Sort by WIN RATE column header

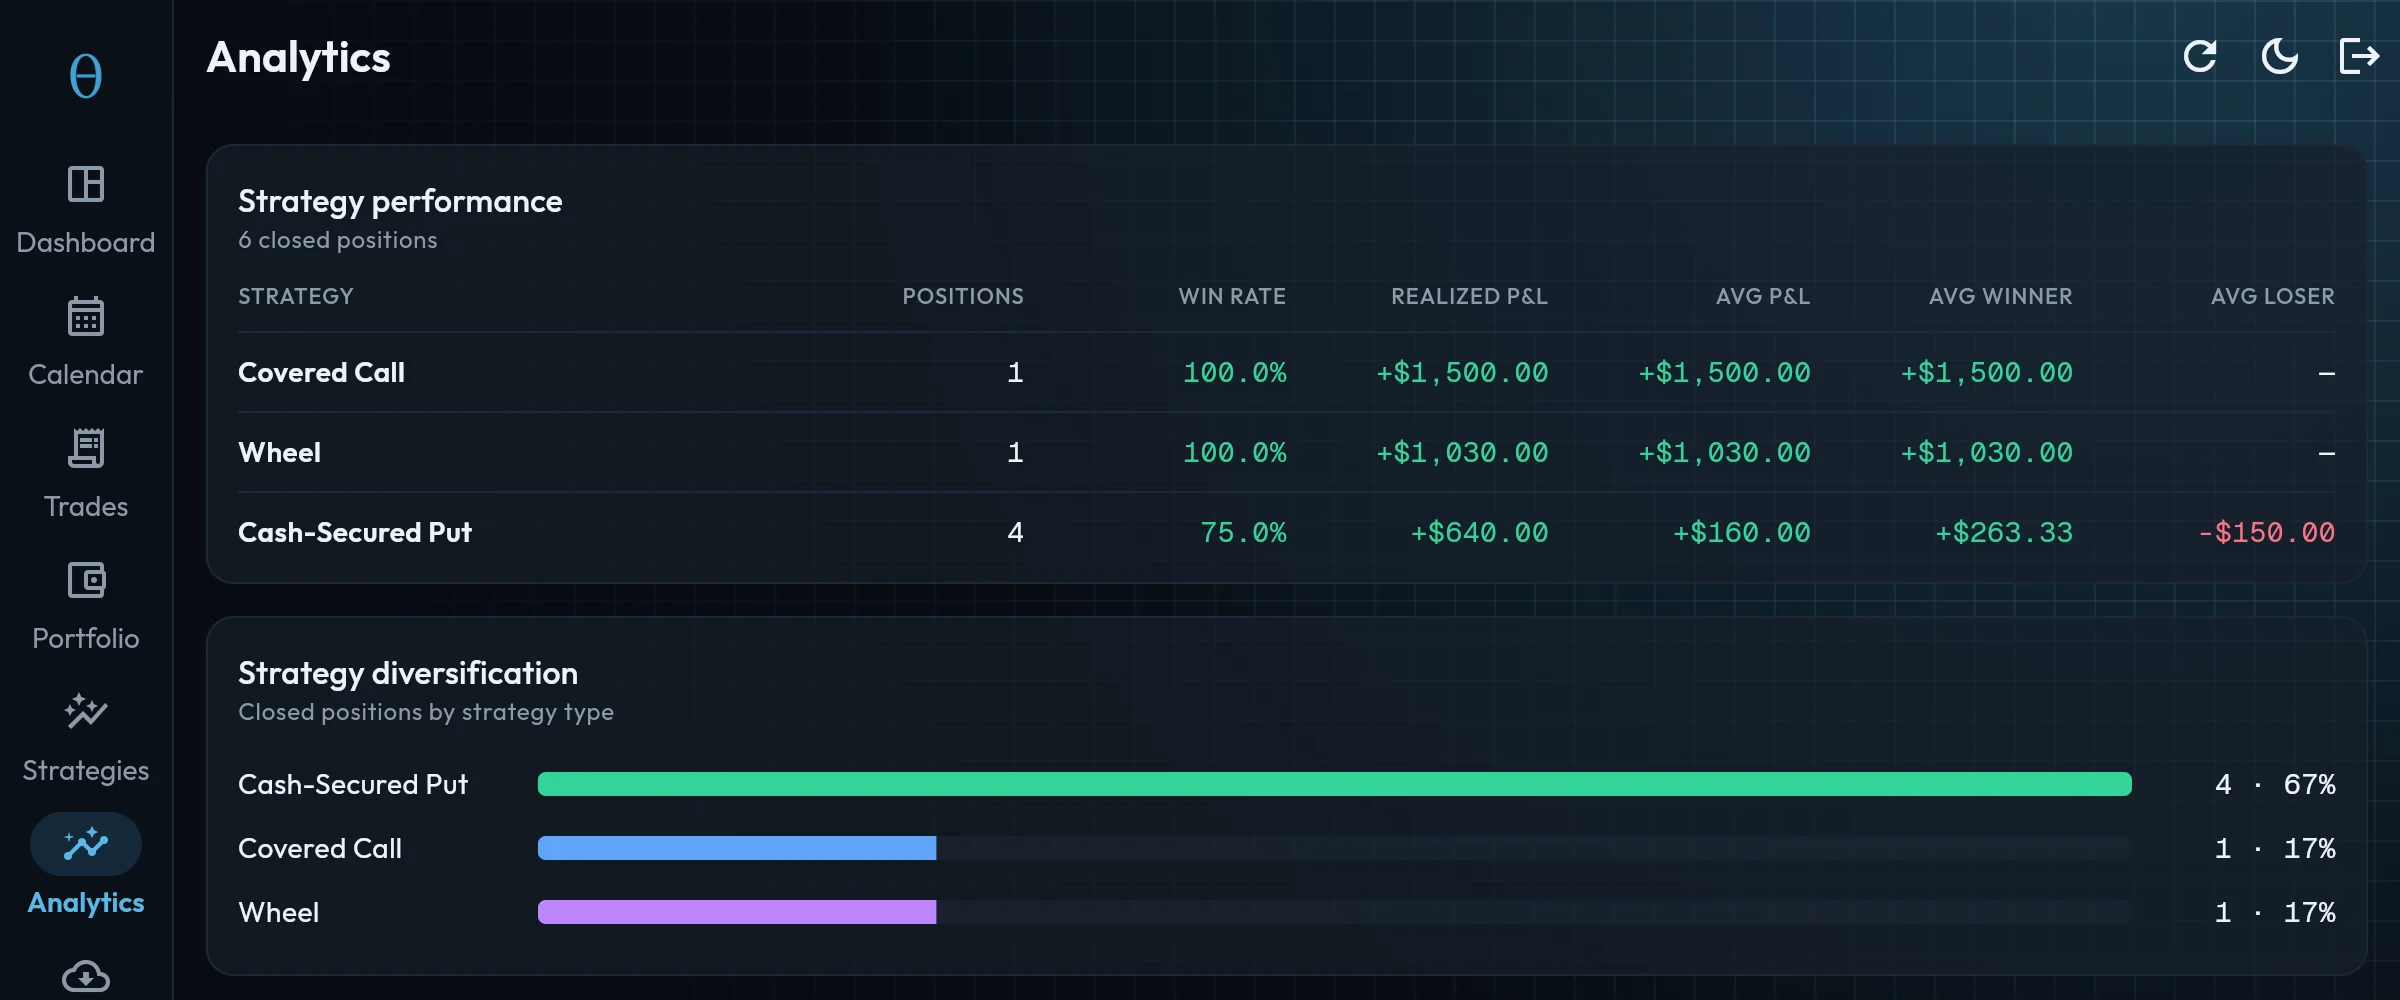point(1232,296)
